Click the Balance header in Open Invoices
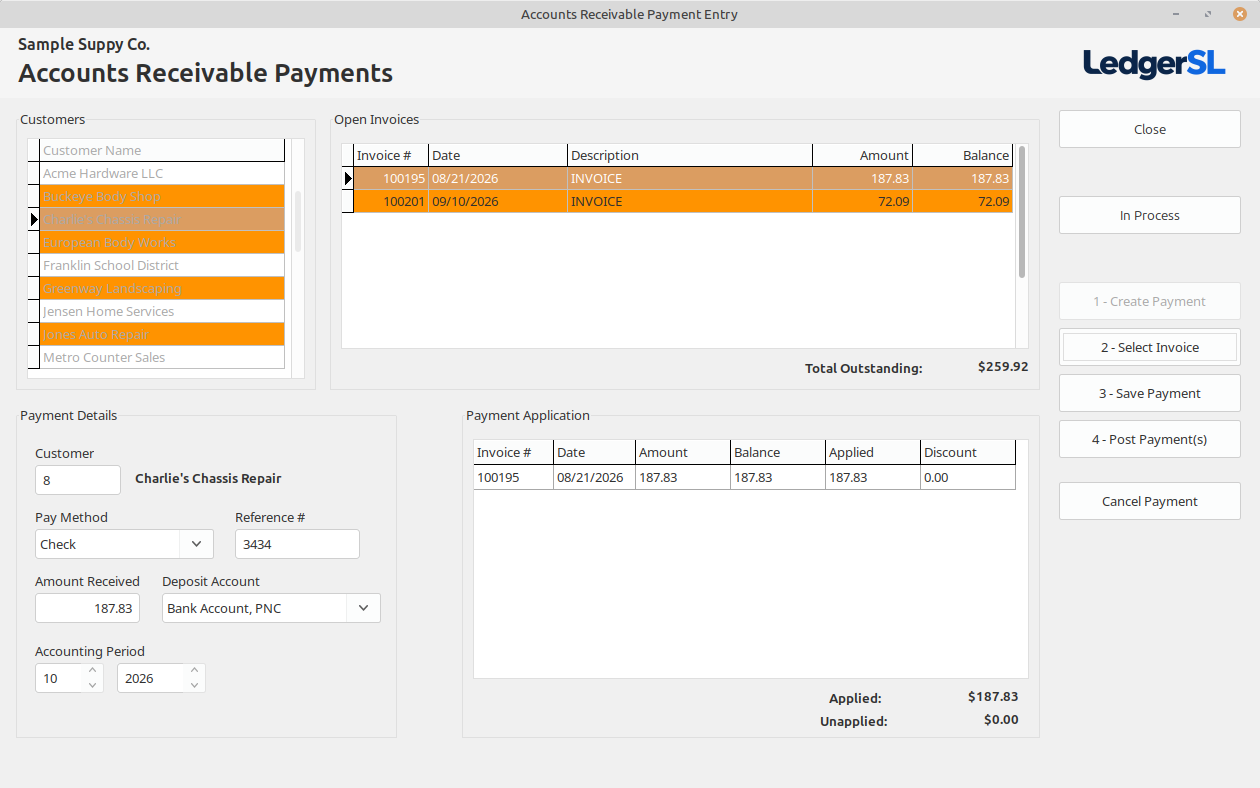This screenshot has height=788, width=1260. point(963,155)
